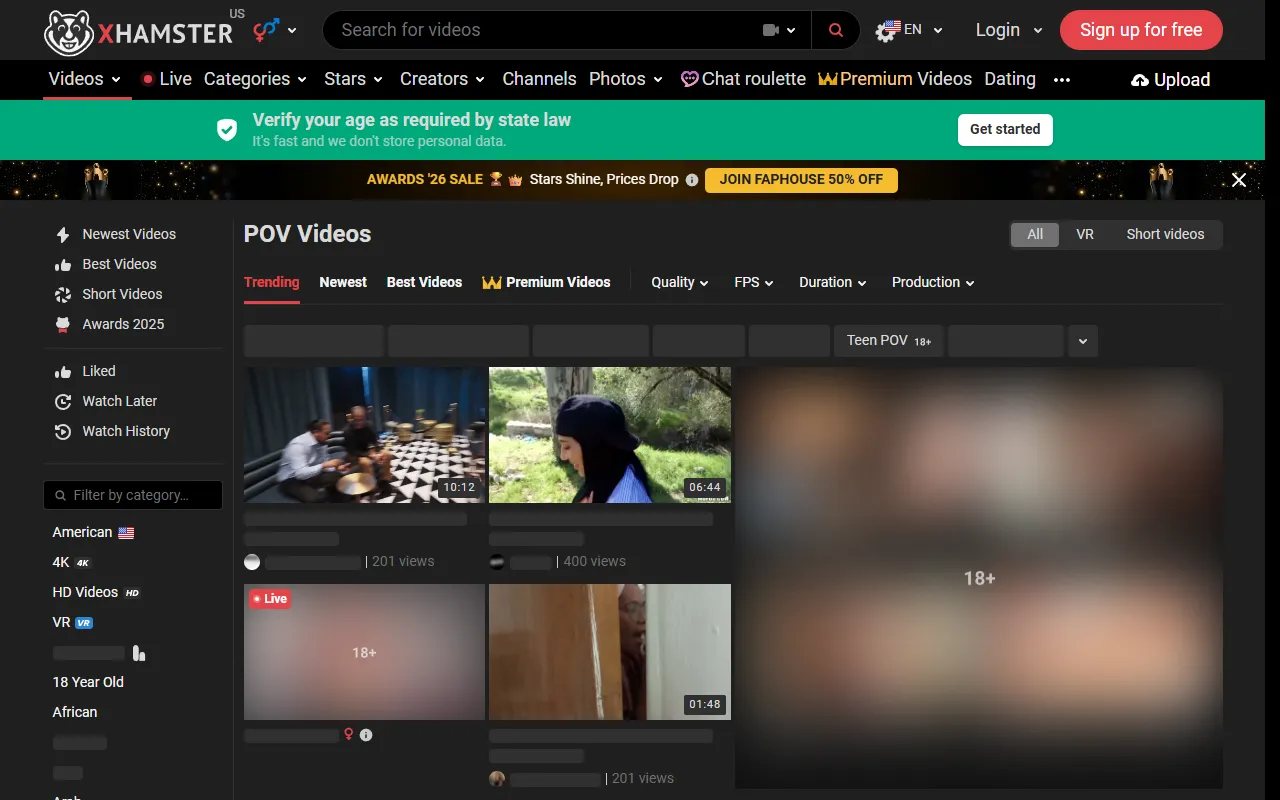Switch to the Best Videos tab
The width and height of the screenshot is (1280, 800).
pos(424,282)
